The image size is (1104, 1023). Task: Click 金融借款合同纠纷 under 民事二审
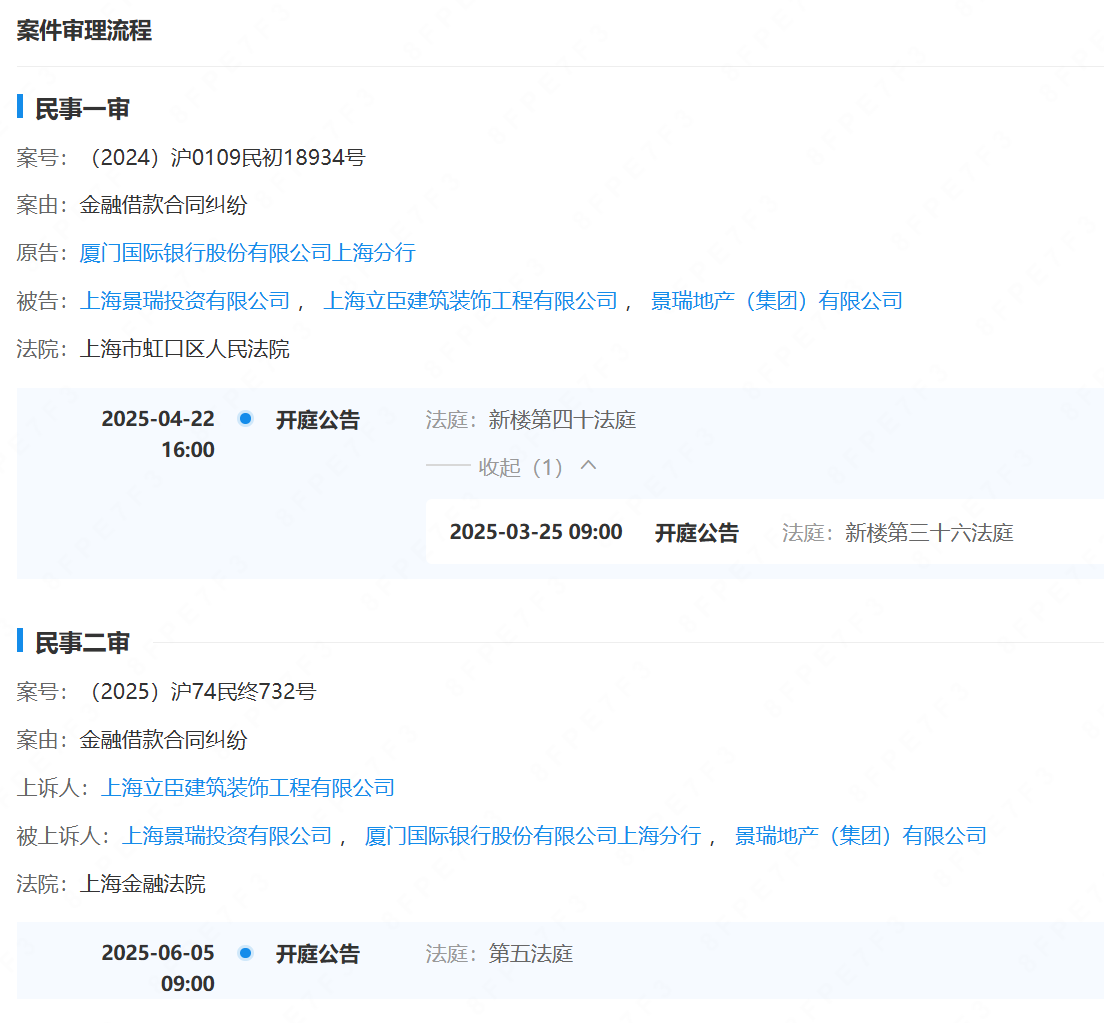click(163, 739)
